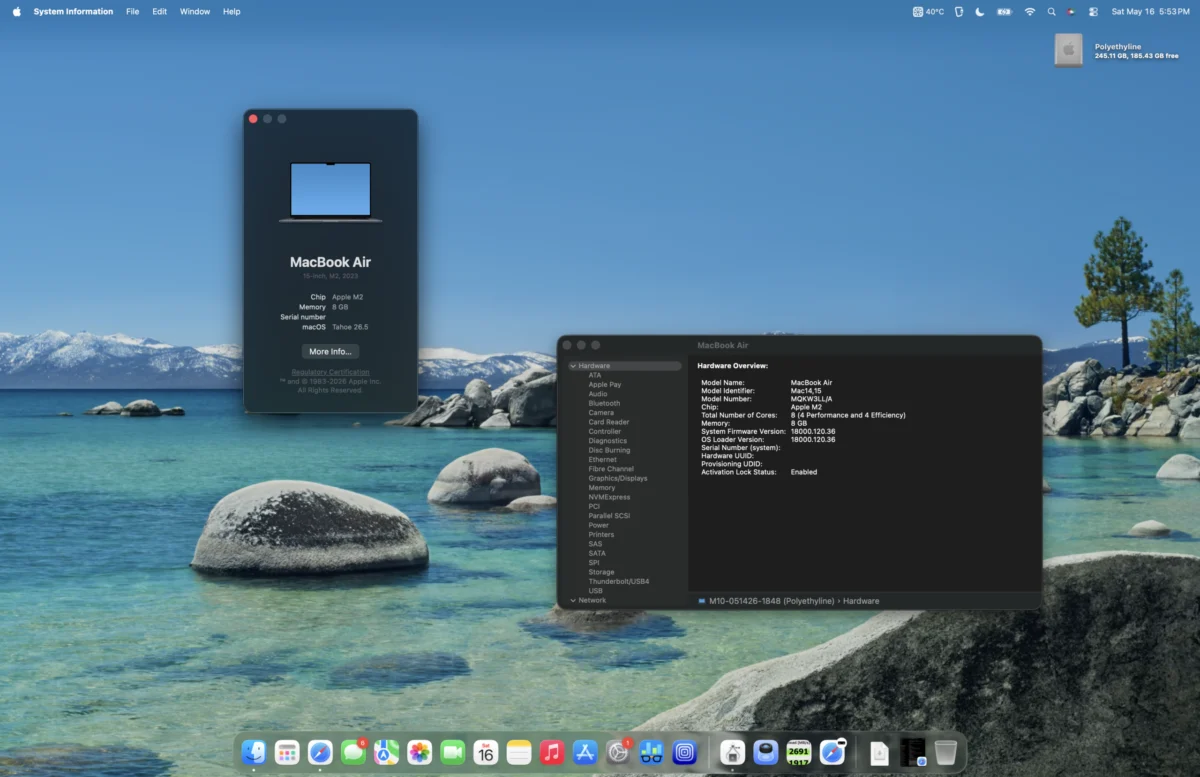Click the temperature 40°C menu bar item
Image resolution: width=1200 pixels, height=777 pixels.
pos(929,12)
